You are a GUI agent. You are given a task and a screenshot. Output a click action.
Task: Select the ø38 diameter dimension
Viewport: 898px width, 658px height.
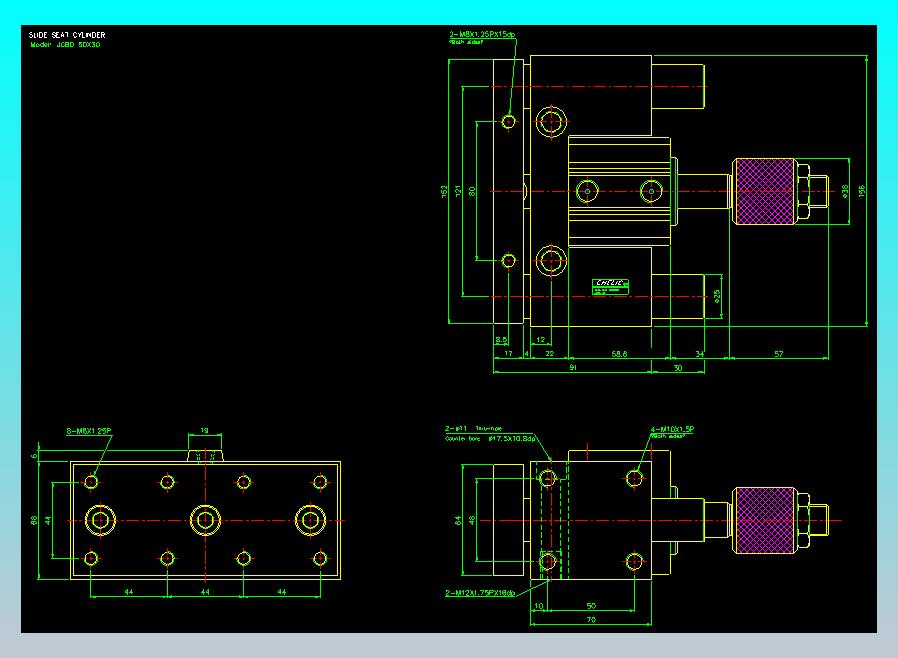coord(845,191)
